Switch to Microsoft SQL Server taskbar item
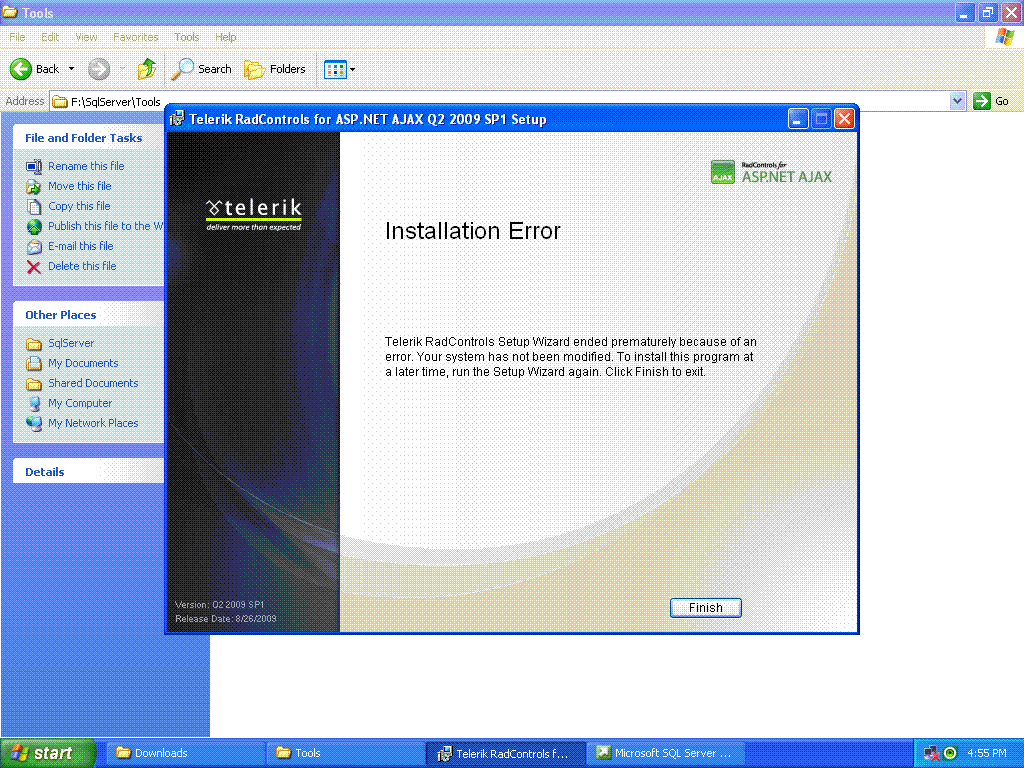1024x768 pixels. [x=666, y=753]
